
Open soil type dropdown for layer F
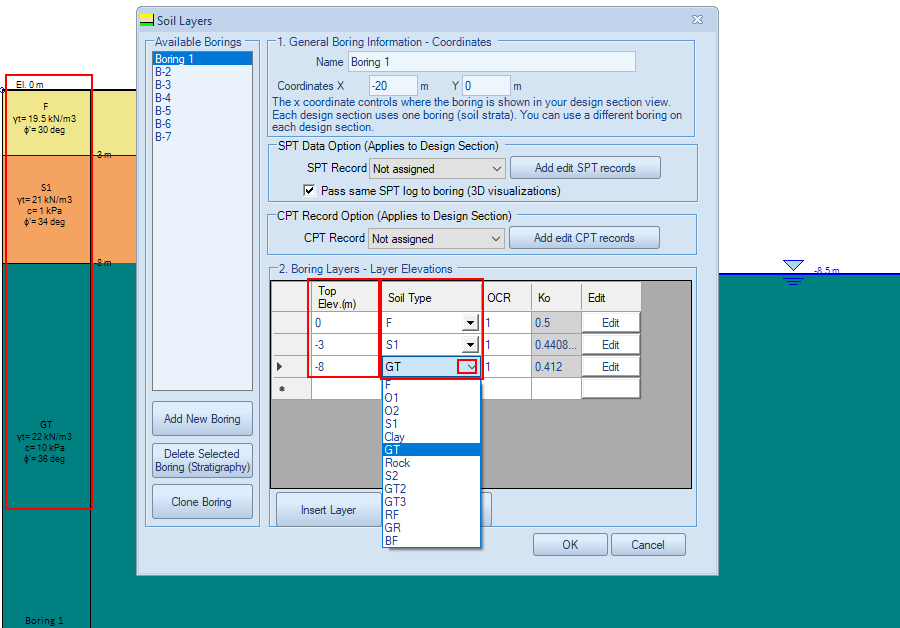click(470, 323)
